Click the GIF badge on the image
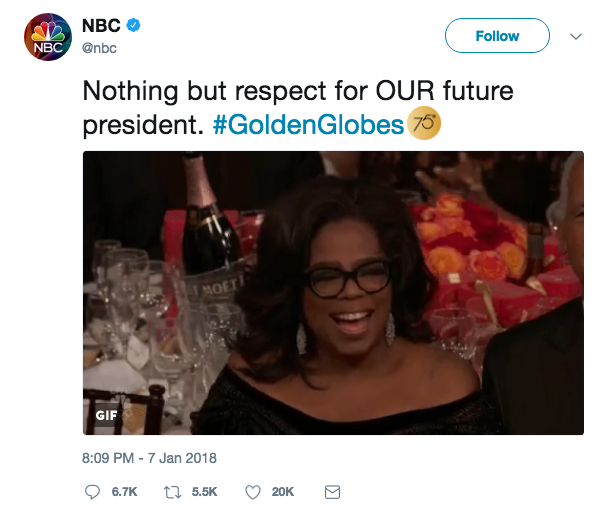The width and height of the screenshot is (610, 506). (x=106, y=415)
